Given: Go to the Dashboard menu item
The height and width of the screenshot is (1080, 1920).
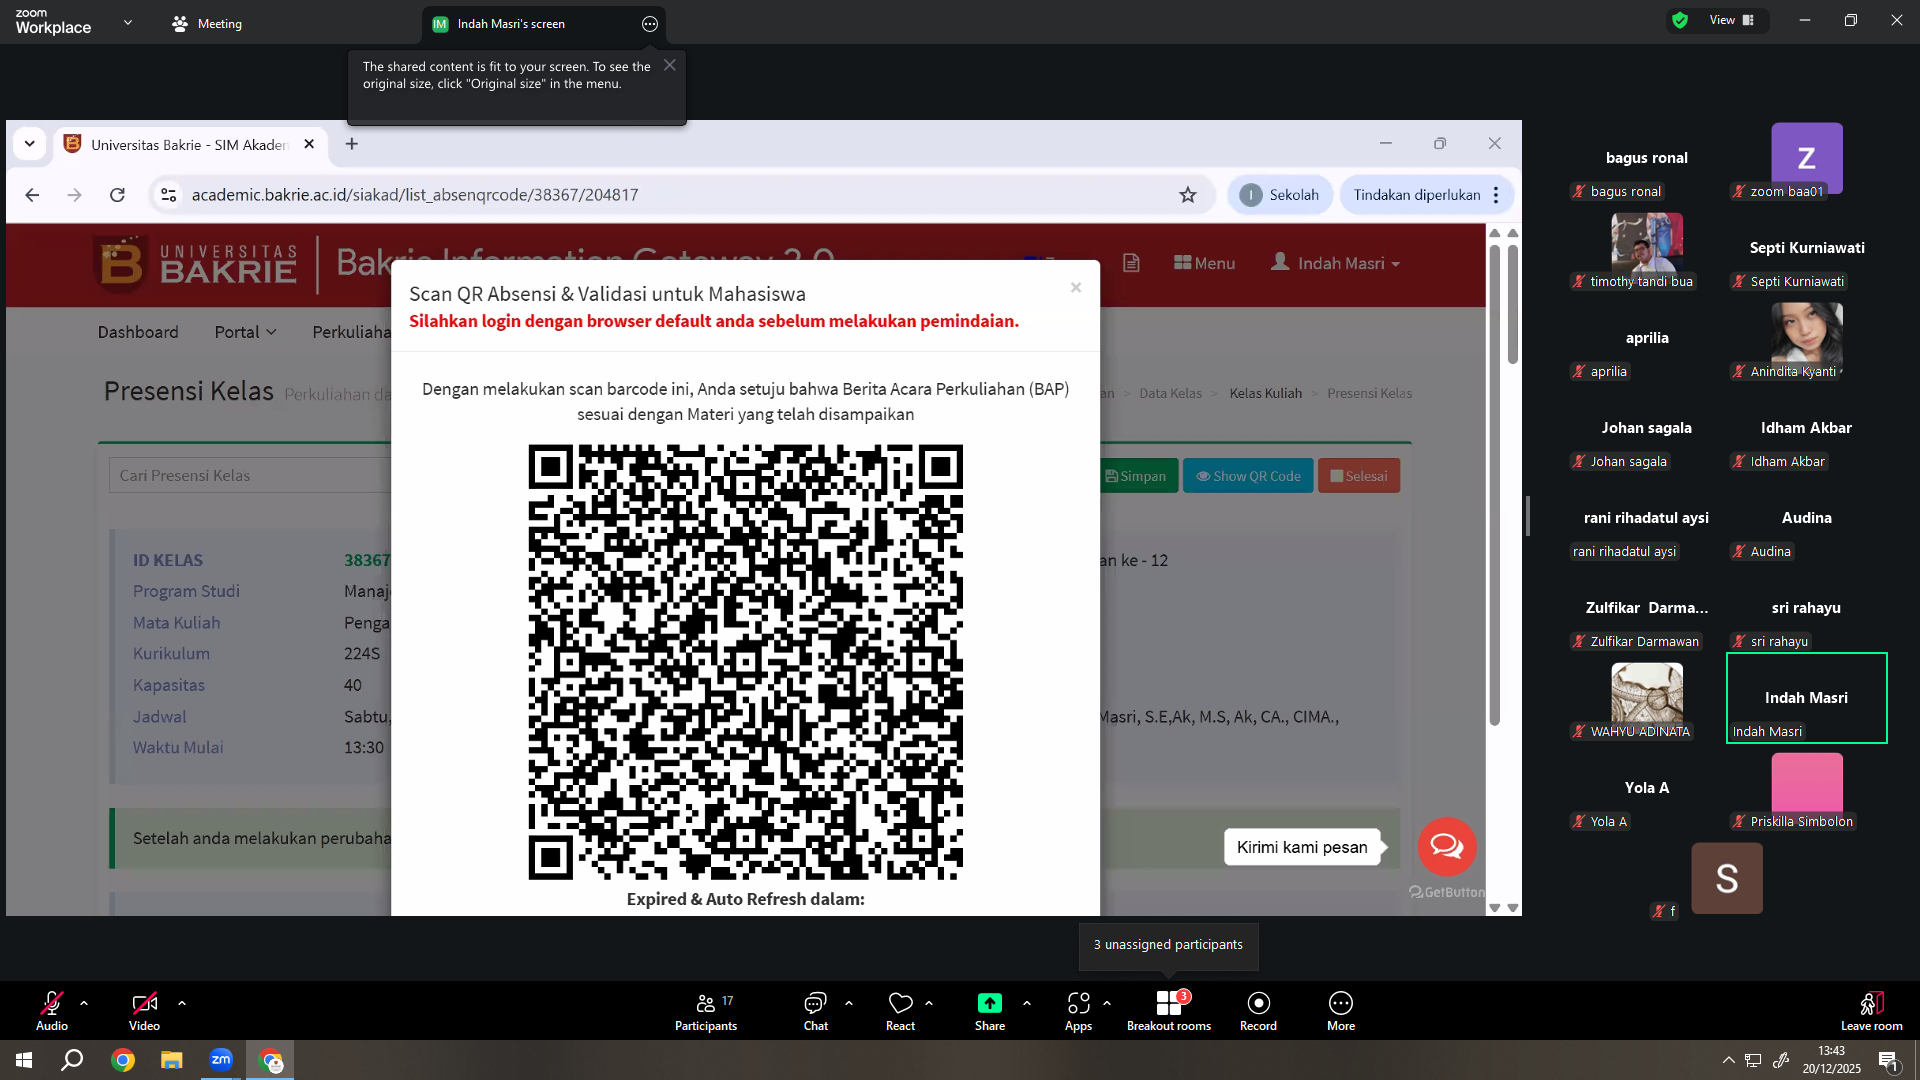Looking at the screenshot, I should (138, 332).
